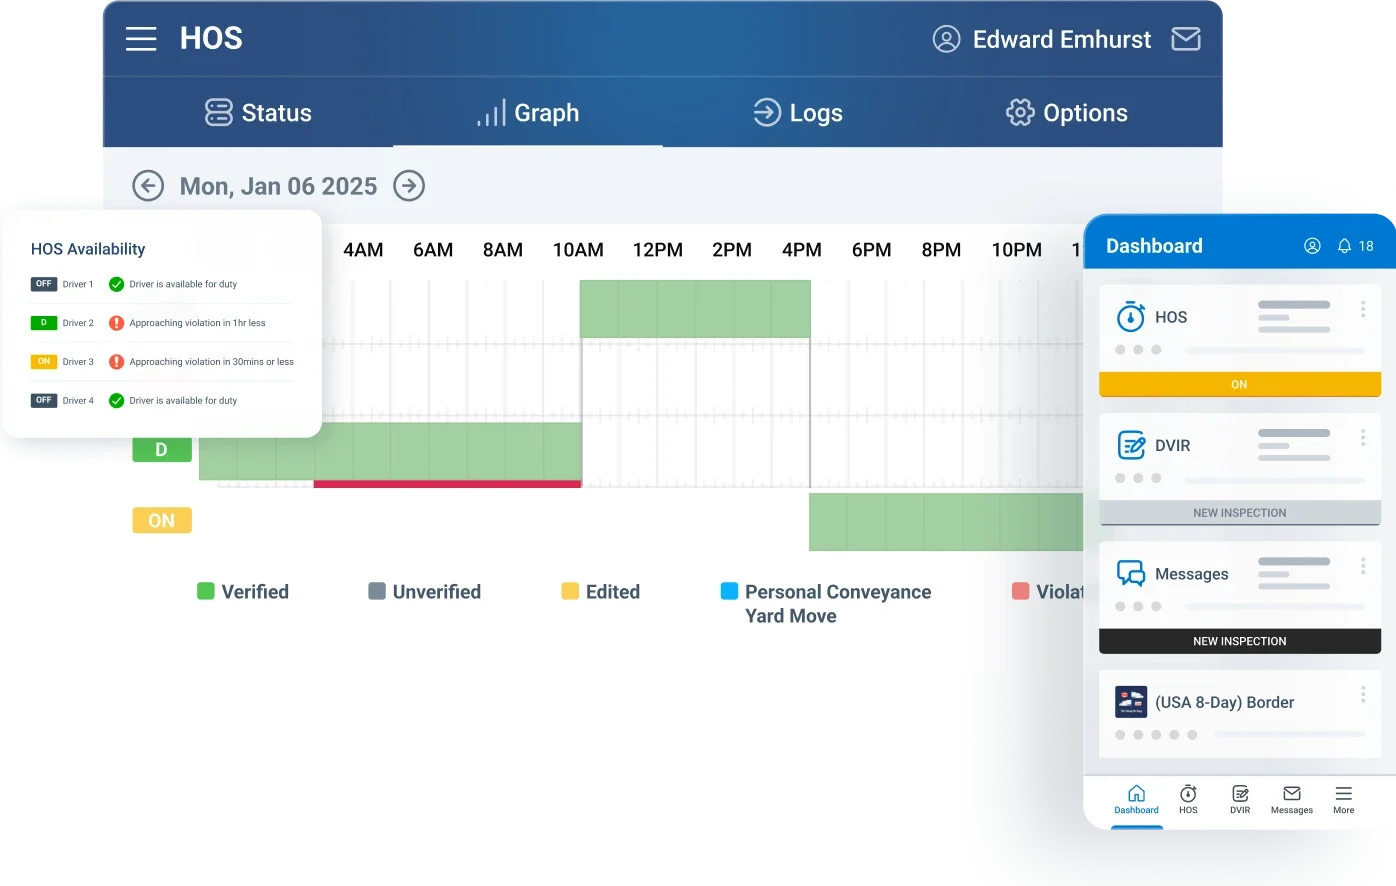Open the Options tab
The width and height of the screenshot is (1396, 886).
(1066, 112)
